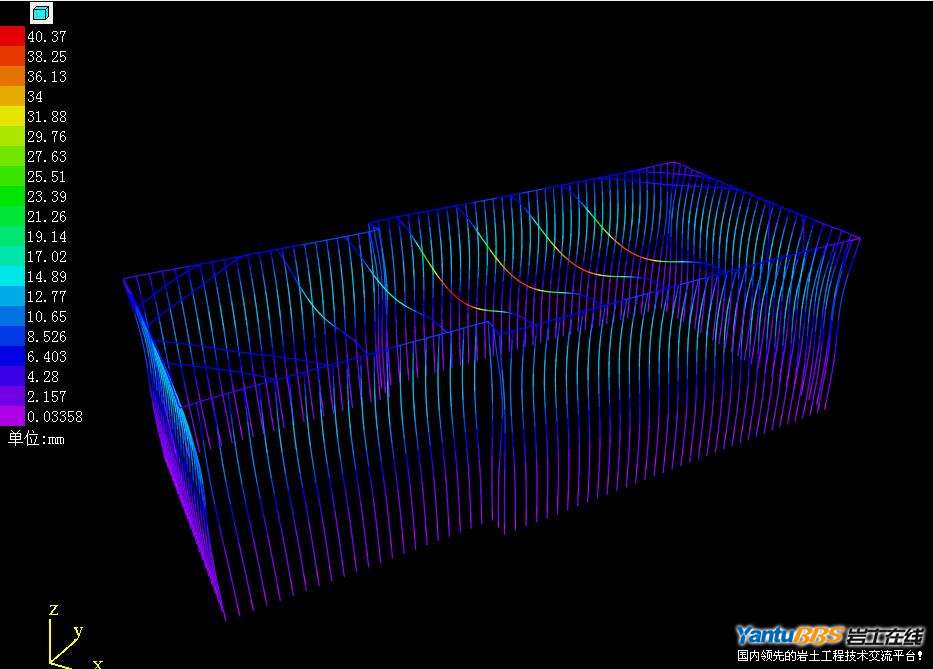Select the blue 8.526 legend swatch

pyautogui.click(x=12, y=336)
